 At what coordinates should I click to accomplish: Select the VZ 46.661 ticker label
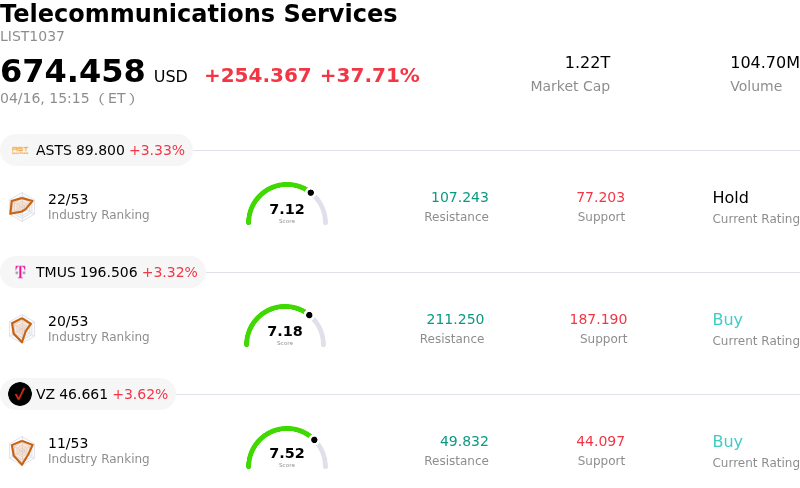(x=72, y=394)
